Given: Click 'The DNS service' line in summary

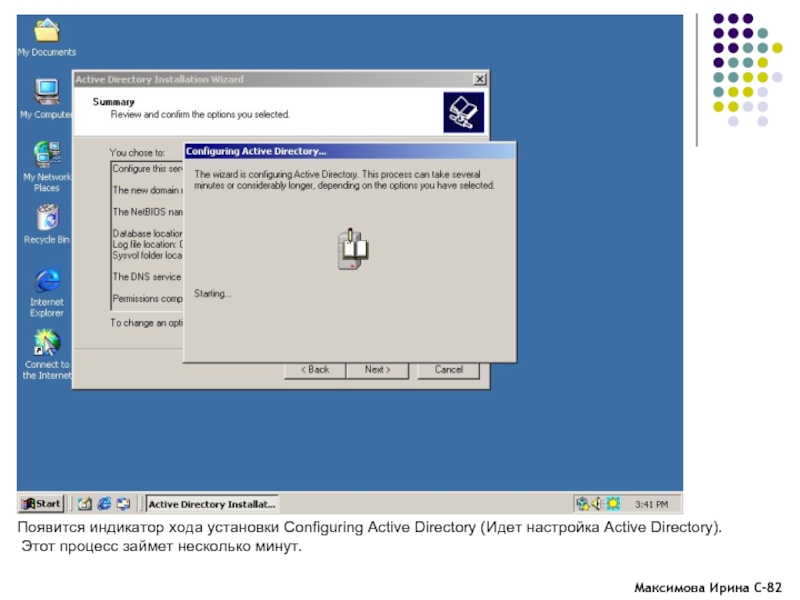Looking at the screenshot, I should [147, 277].
